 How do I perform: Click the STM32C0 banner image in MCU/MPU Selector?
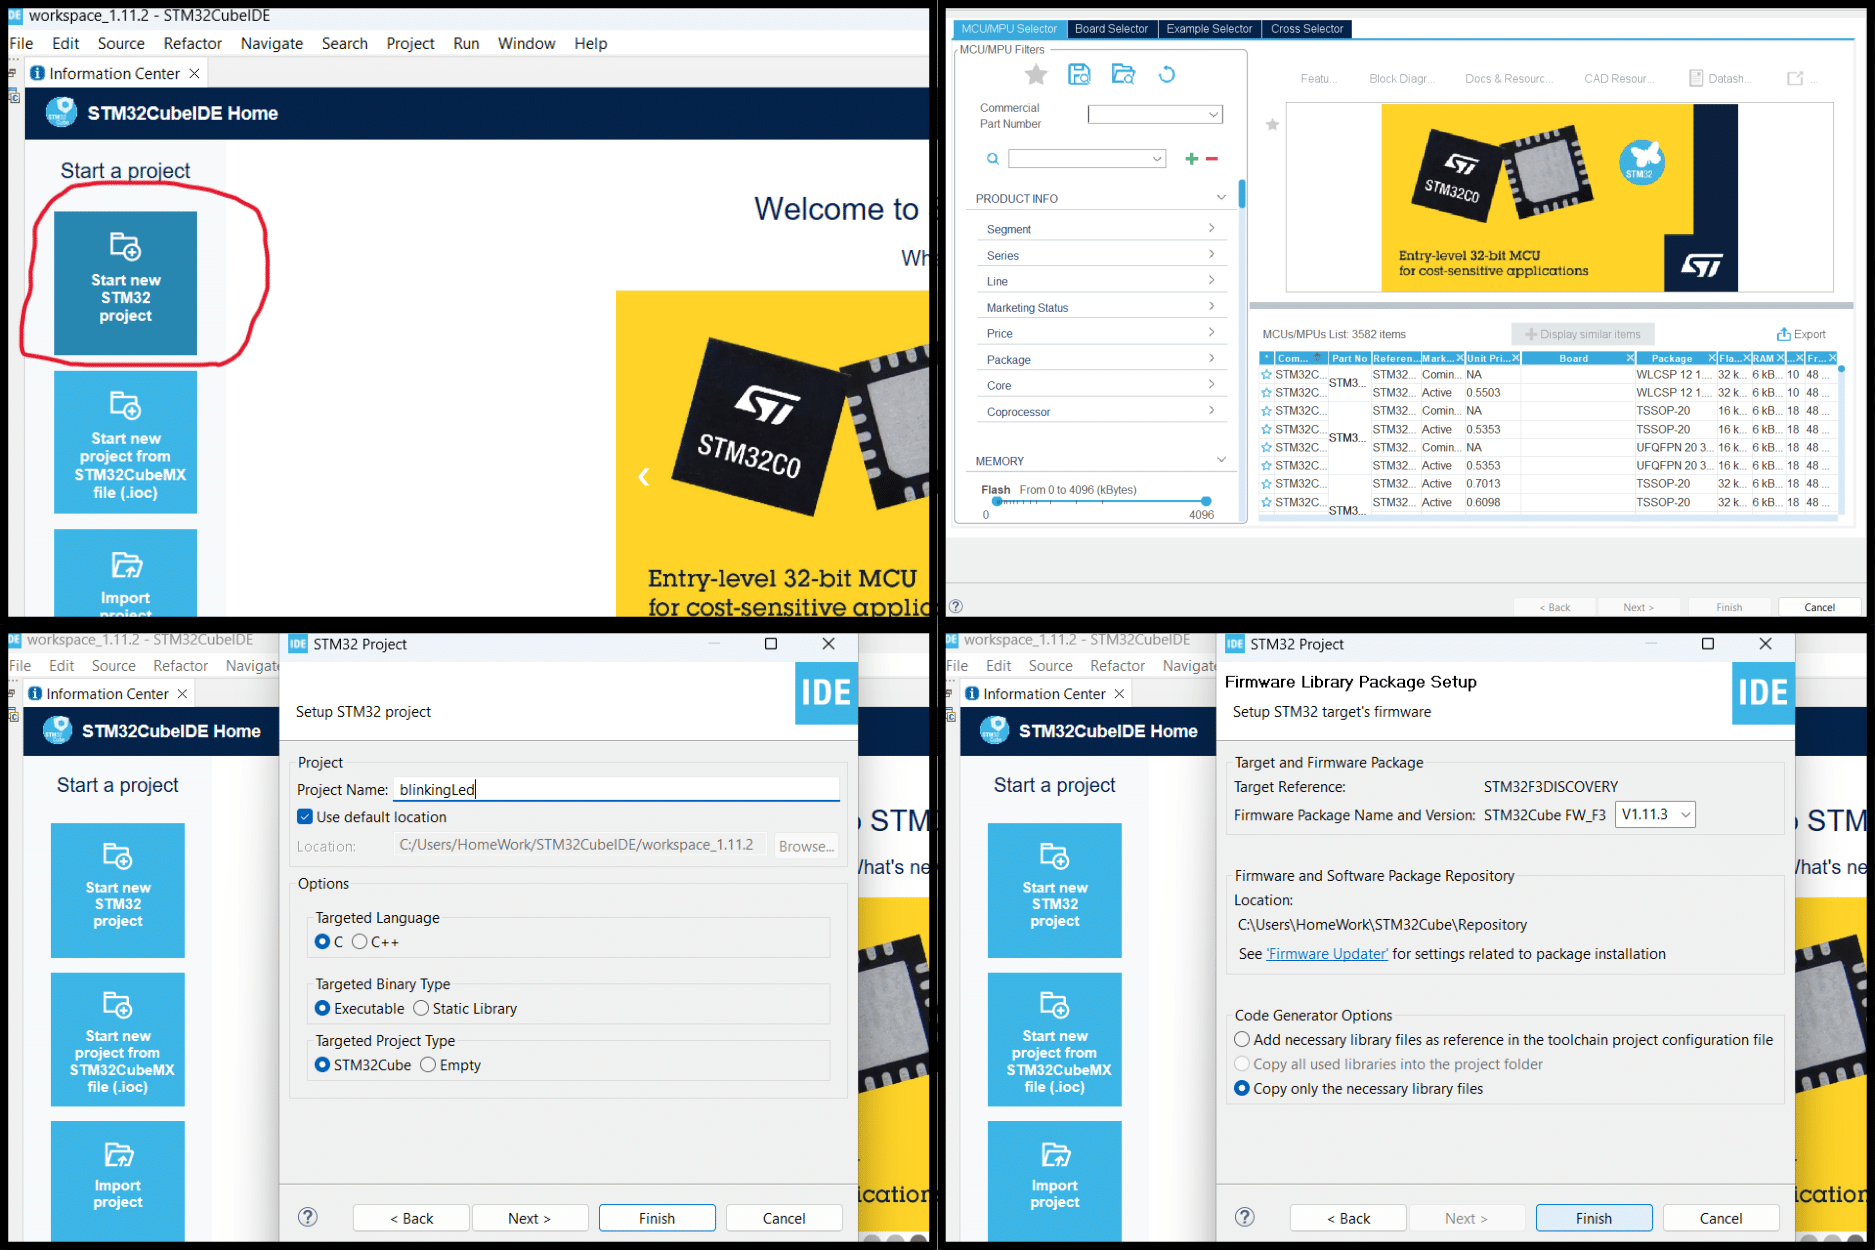(1559, 198)
